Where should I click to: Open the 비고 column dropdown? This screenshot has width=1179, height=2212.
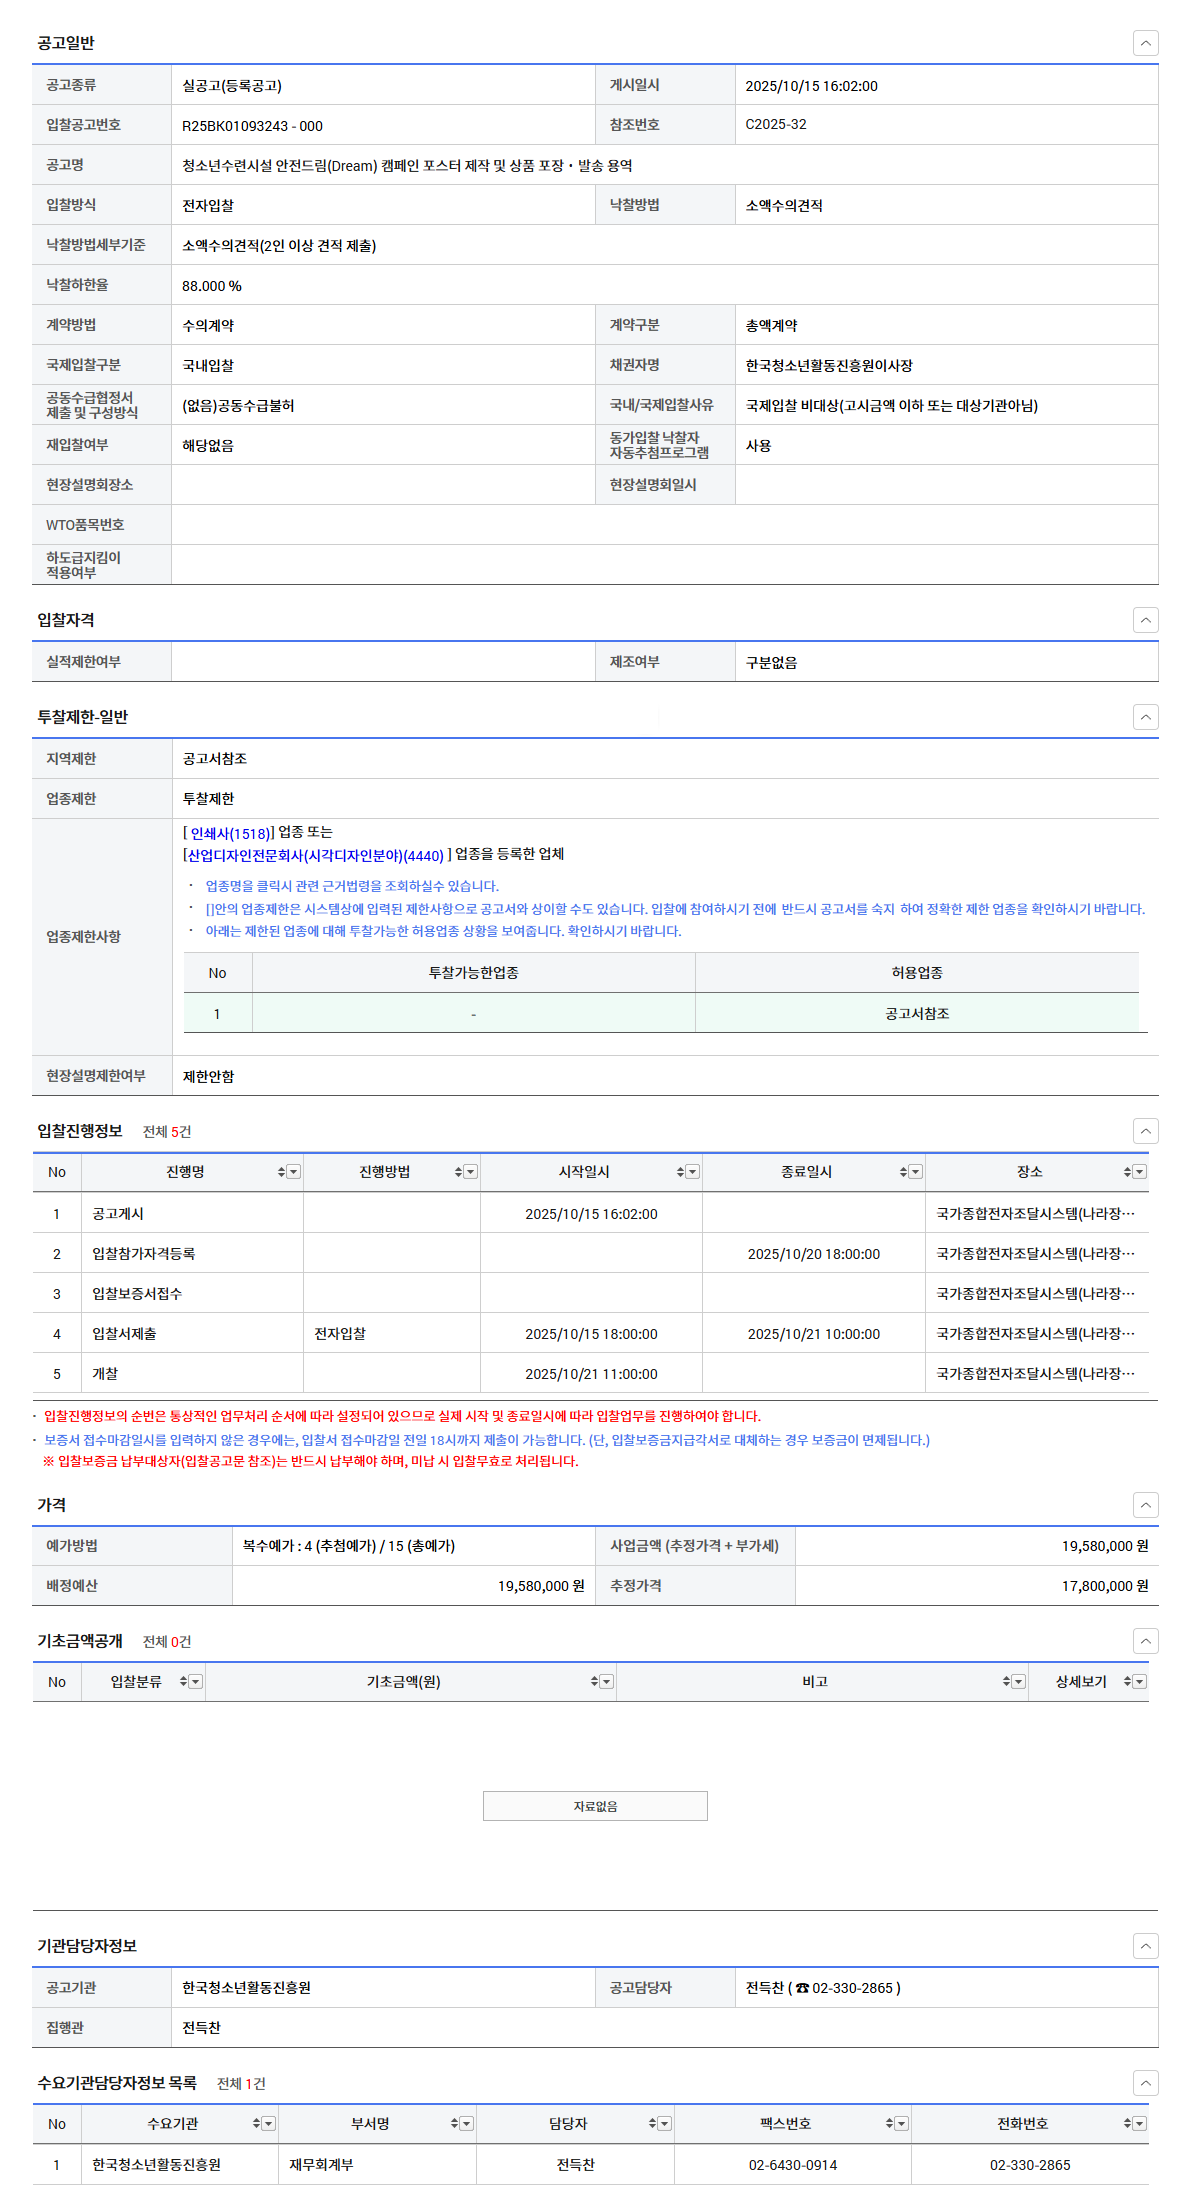[x=1019, y=1682]
